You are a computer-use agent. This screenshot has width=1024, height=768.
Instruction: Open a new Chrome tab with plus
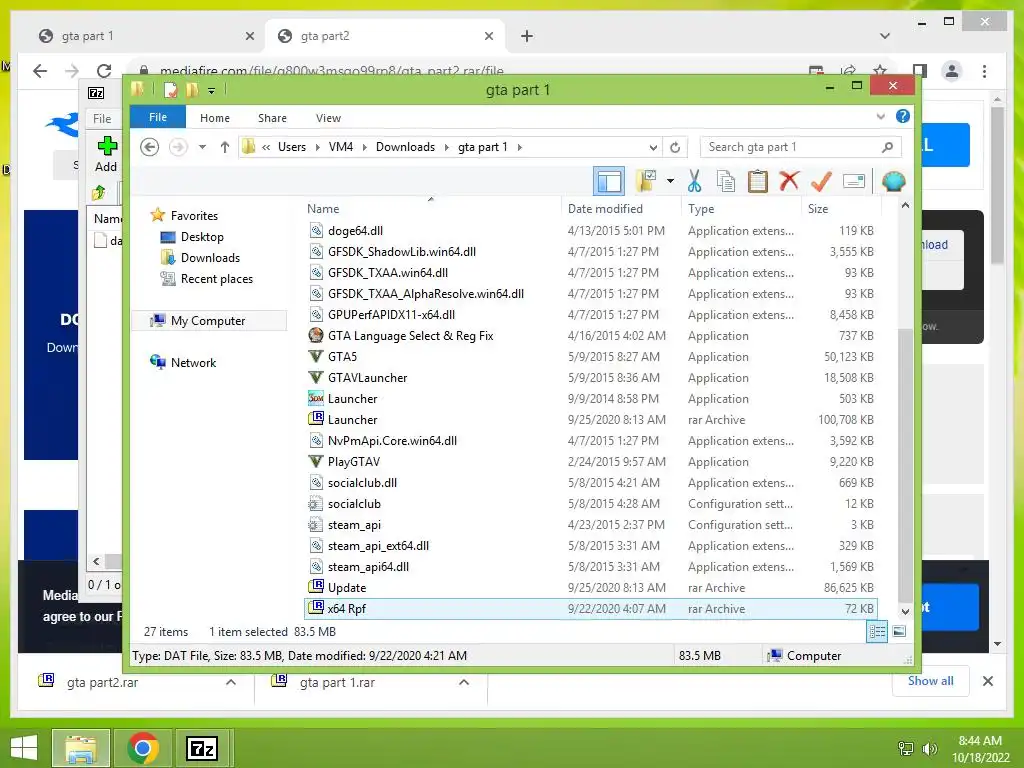[527, 36]
